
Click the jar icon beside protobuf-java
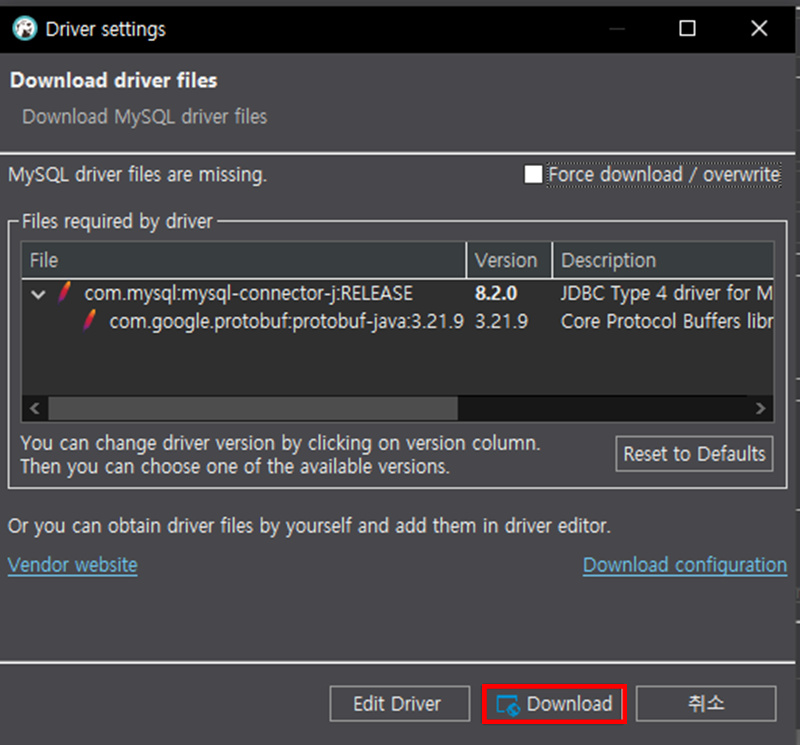point(89,320)
